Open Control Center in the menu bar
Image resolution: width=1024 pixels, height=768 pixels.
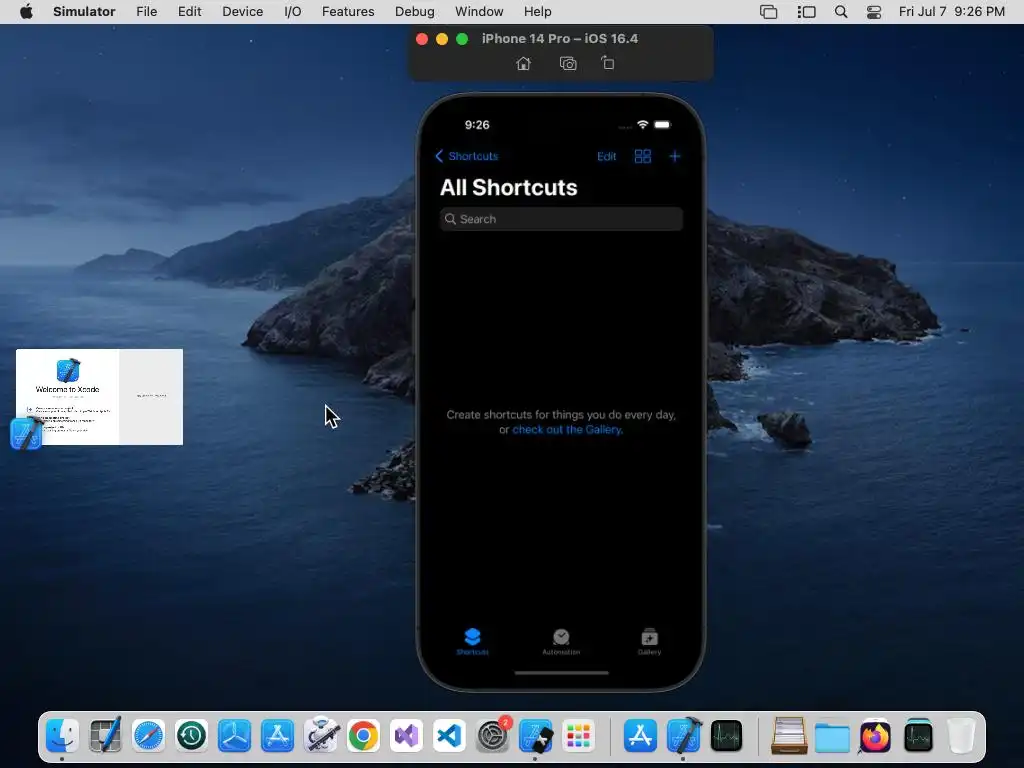coord(874,12)
